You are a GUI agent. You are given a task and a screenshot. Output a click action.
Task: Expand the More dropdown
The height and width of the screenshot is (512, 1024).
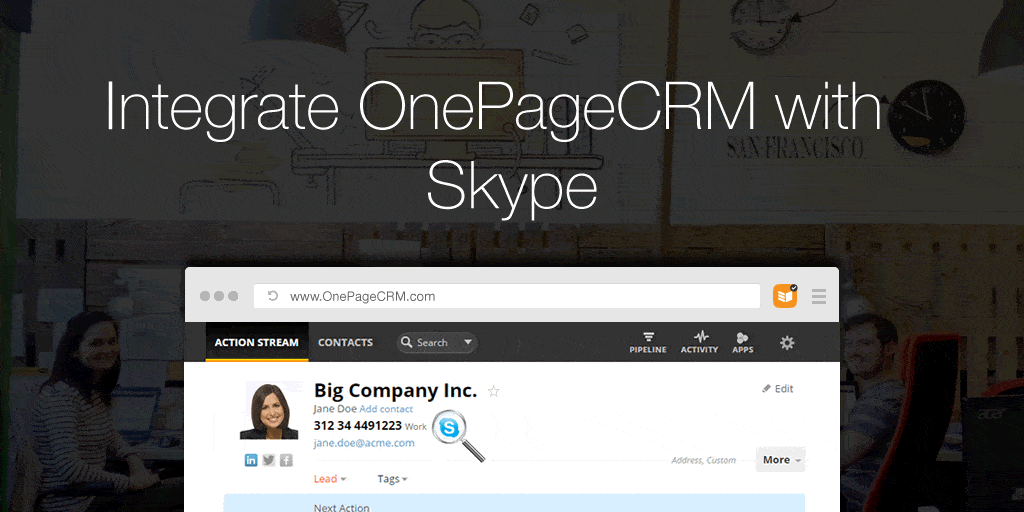coord(781,460)
